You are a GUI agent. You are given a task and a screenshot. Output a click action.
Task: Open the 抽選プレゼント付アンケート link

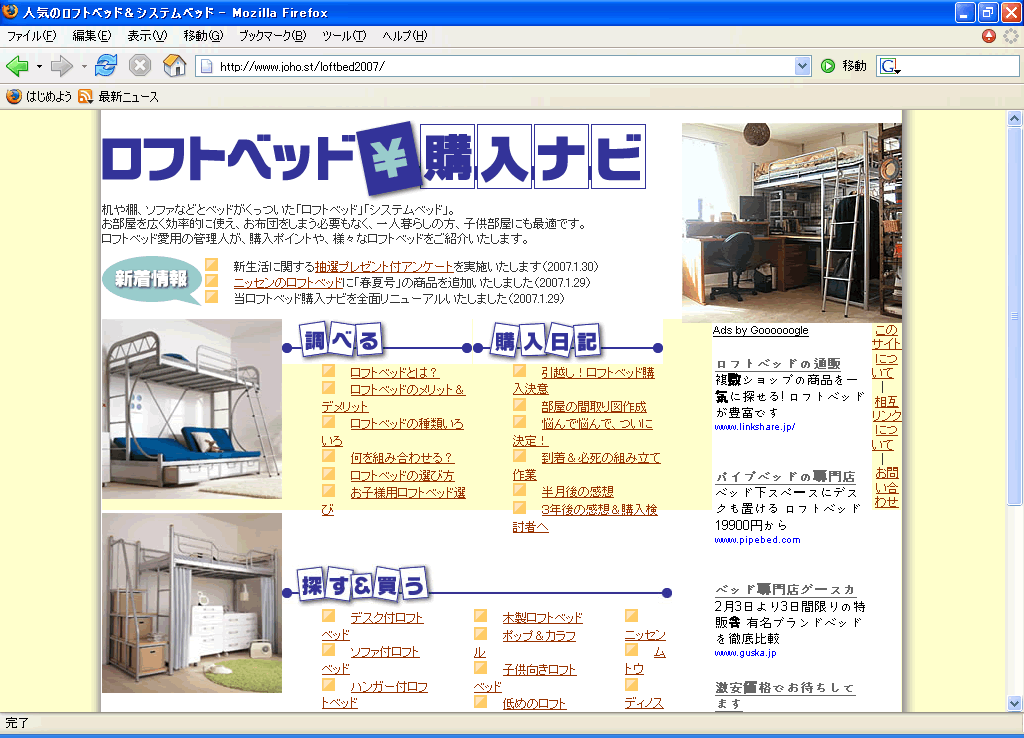point(384,267)
